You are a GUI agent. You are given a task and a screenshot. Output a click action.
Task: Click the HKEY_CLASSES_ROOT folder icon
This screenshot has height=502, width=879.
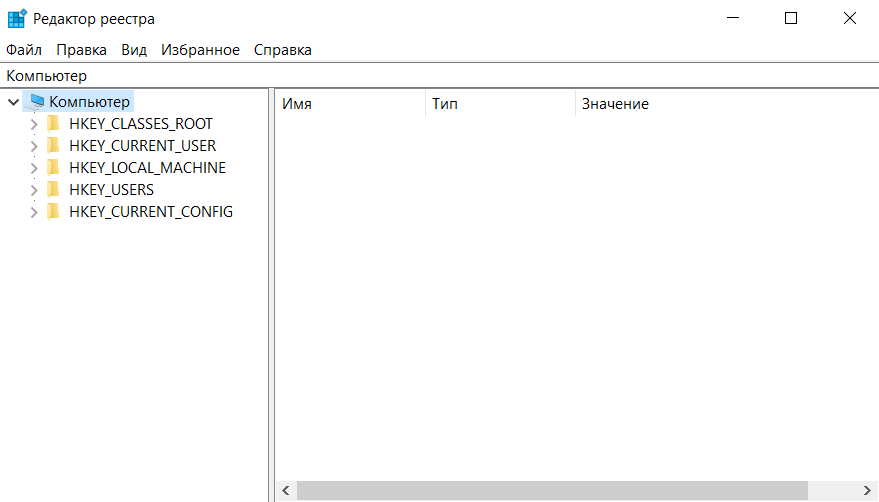tap(54, 124)
